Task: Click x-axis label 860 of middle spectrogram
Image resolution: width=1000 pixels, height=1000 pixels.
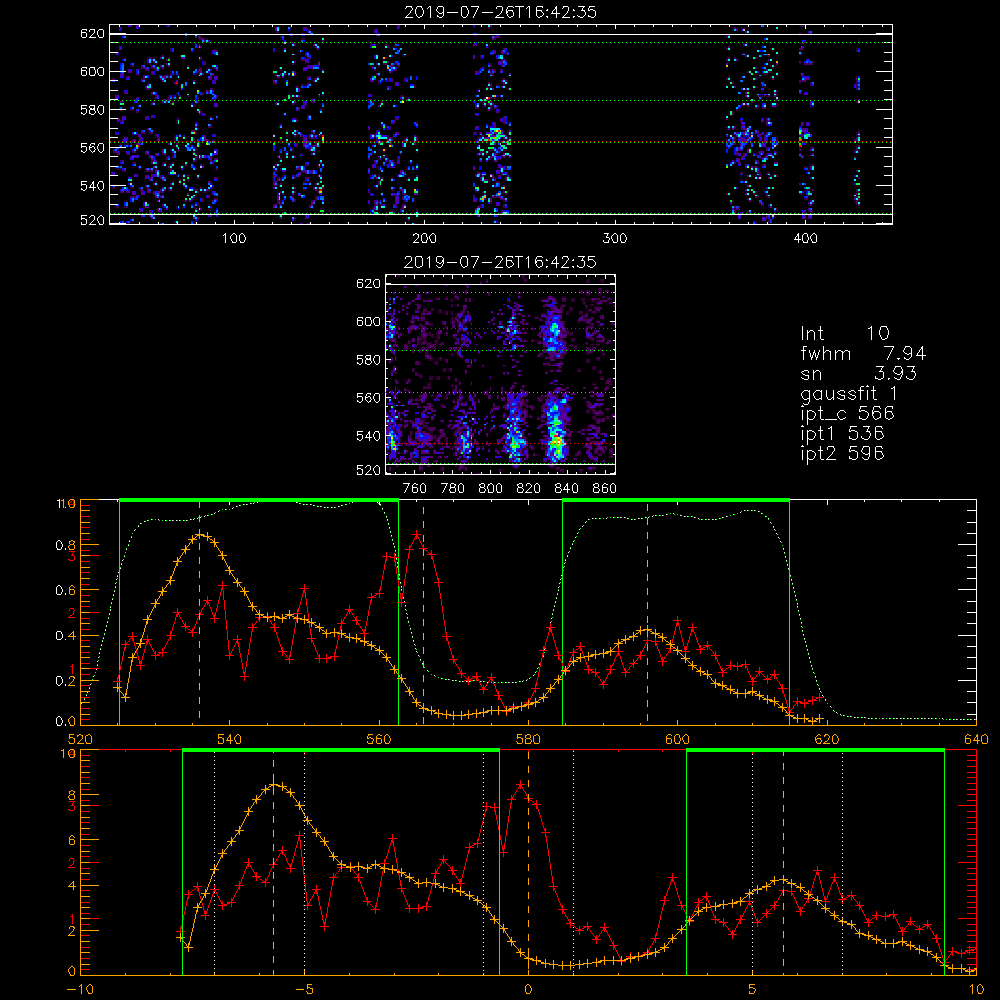Action: pos(605,489)
